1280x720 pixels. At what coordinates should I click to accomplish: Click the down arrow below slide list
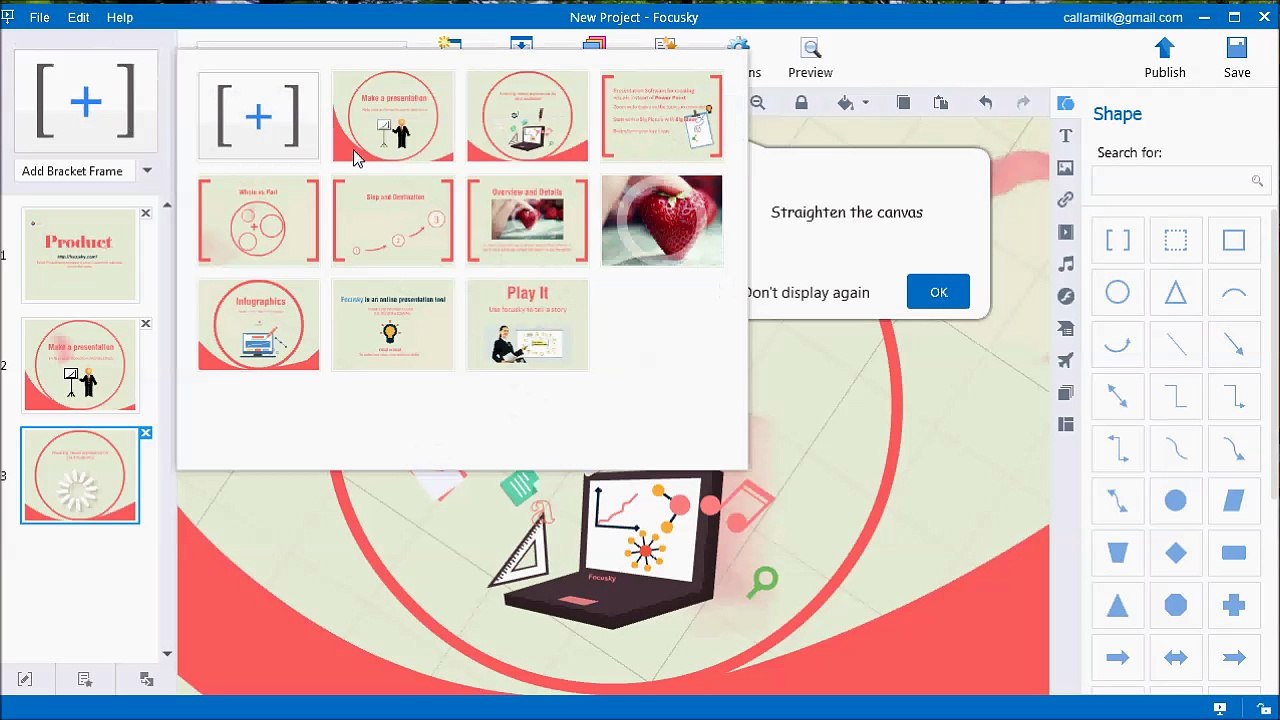click(167, 654)
